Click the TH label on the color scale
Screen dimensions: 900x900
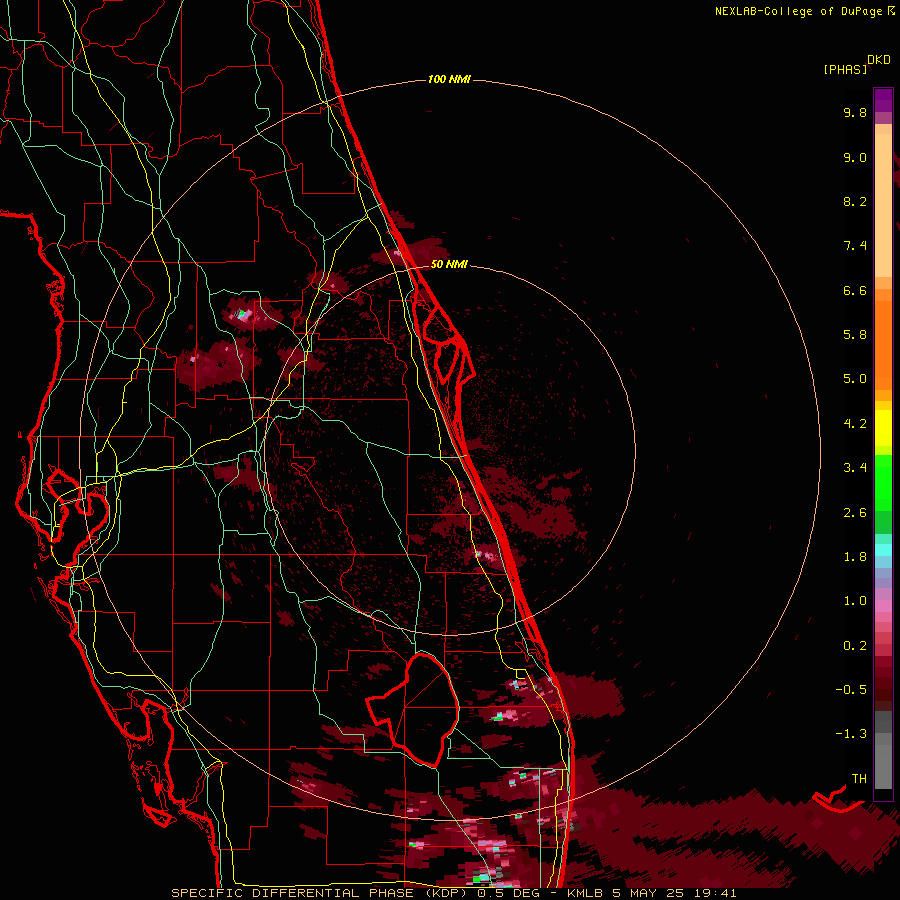tap(859, 779)
